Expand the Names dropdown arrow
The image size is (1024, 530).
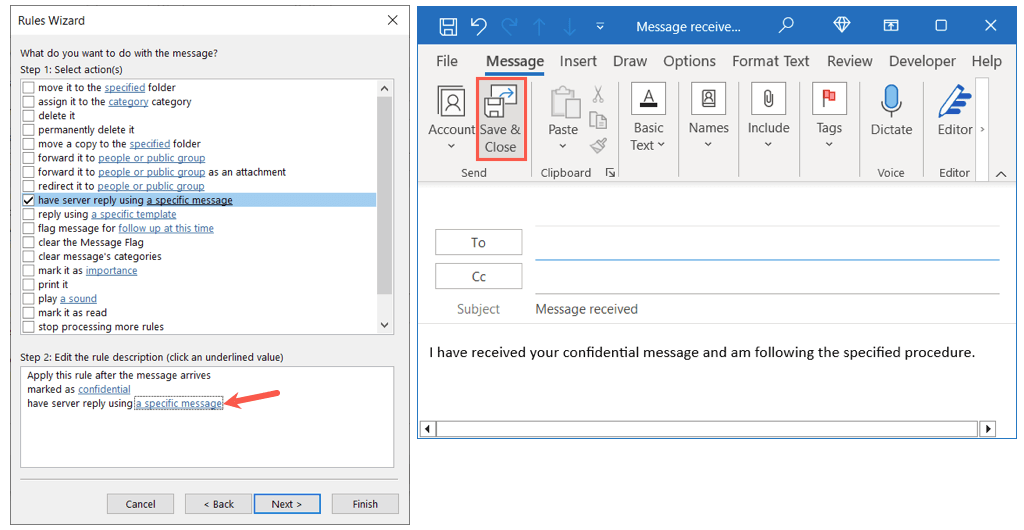[x=709, y=144]
